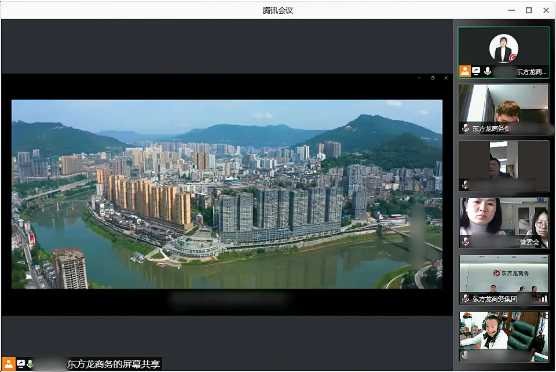Click the orange host icon in the bottom-left bar

click(x=8, y=364)
